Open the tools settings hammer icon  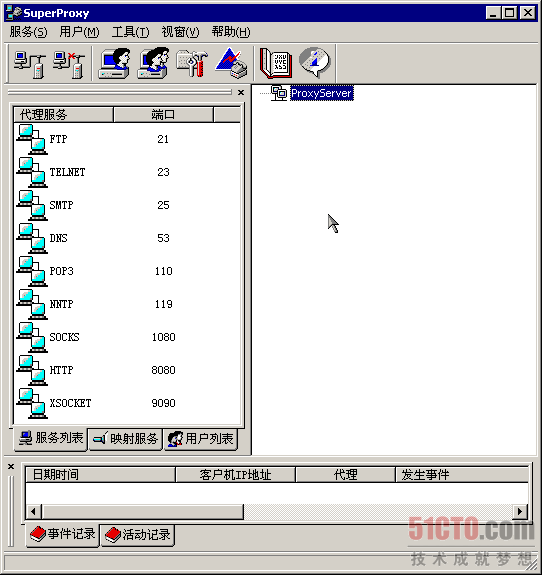pos(193,63)
